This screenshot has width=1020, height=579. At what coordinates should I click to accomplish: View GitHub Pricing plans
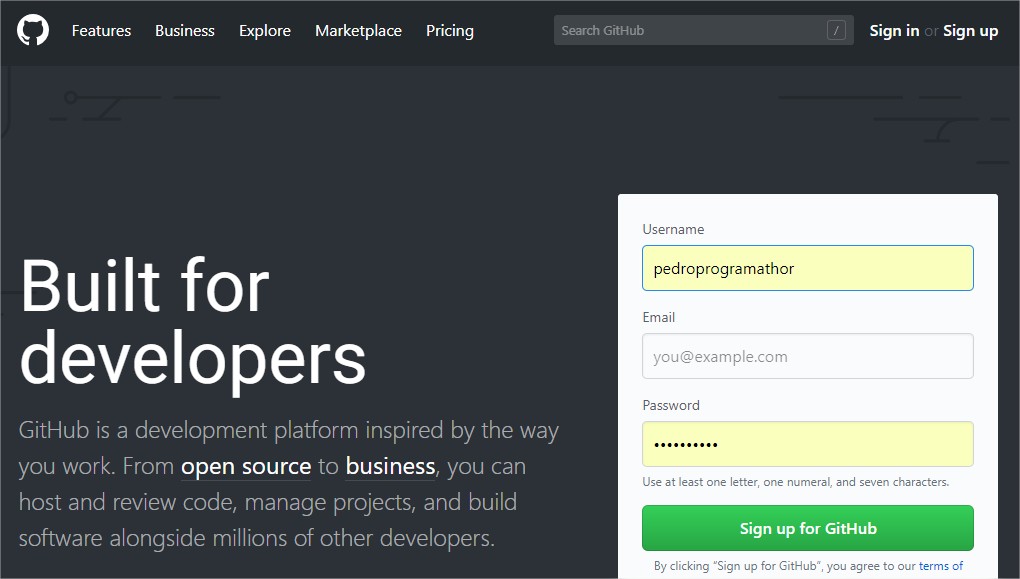click(x=449, y=30)
